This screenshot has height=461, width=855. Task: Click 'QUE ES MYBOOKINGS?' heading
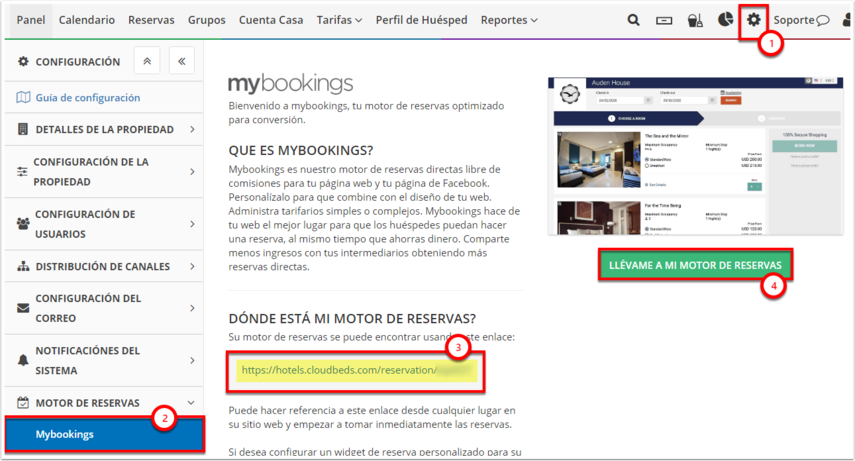(x=301, y=151)
